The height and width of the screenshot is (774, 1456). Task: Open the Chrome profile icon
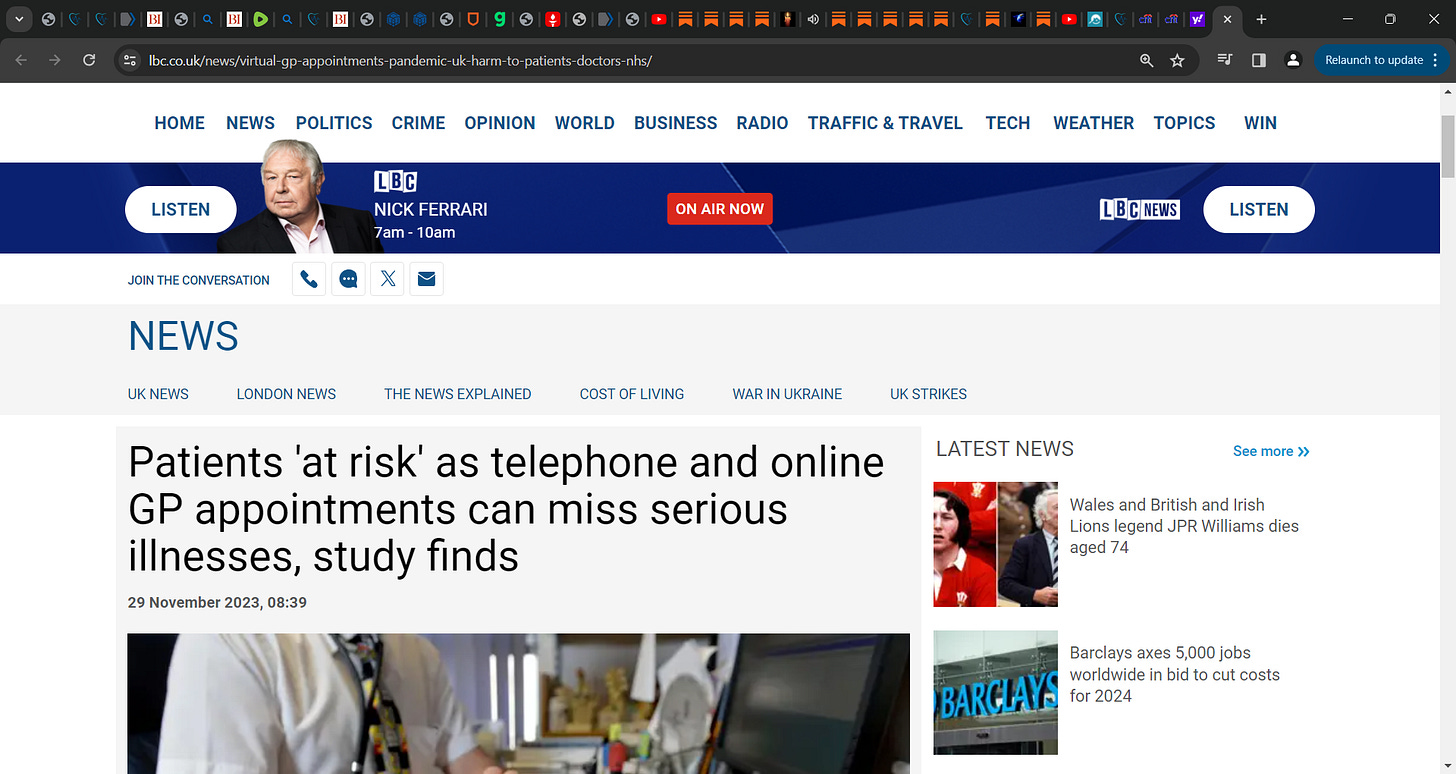pos(1293,60)
